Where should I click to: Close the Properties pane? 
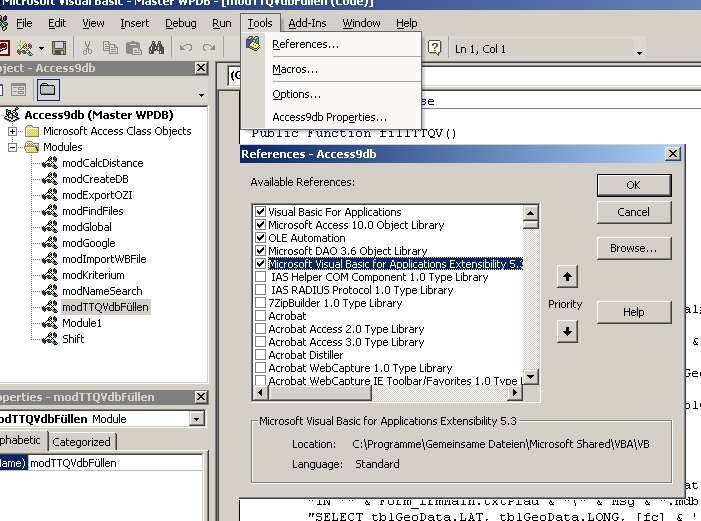coord(201,397)
